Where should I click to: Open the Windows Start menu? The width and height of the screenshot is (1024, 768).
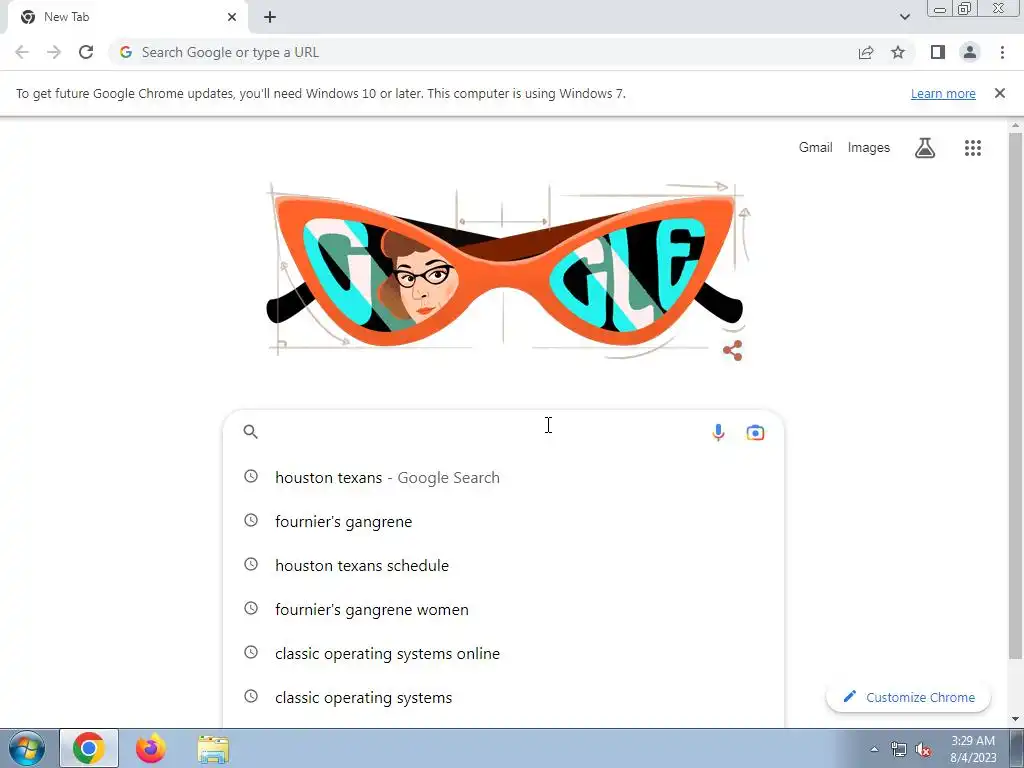[x=27, y=748]
